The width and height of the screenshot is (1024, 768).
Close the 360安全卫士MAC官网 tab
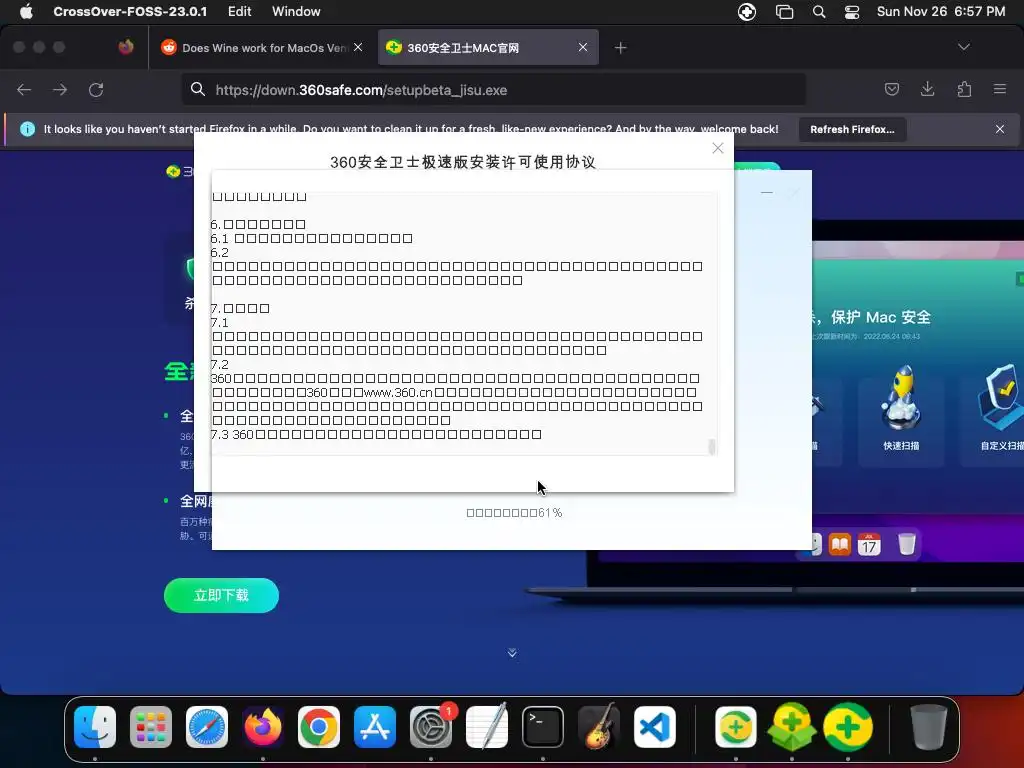click(x=583, y=47)
